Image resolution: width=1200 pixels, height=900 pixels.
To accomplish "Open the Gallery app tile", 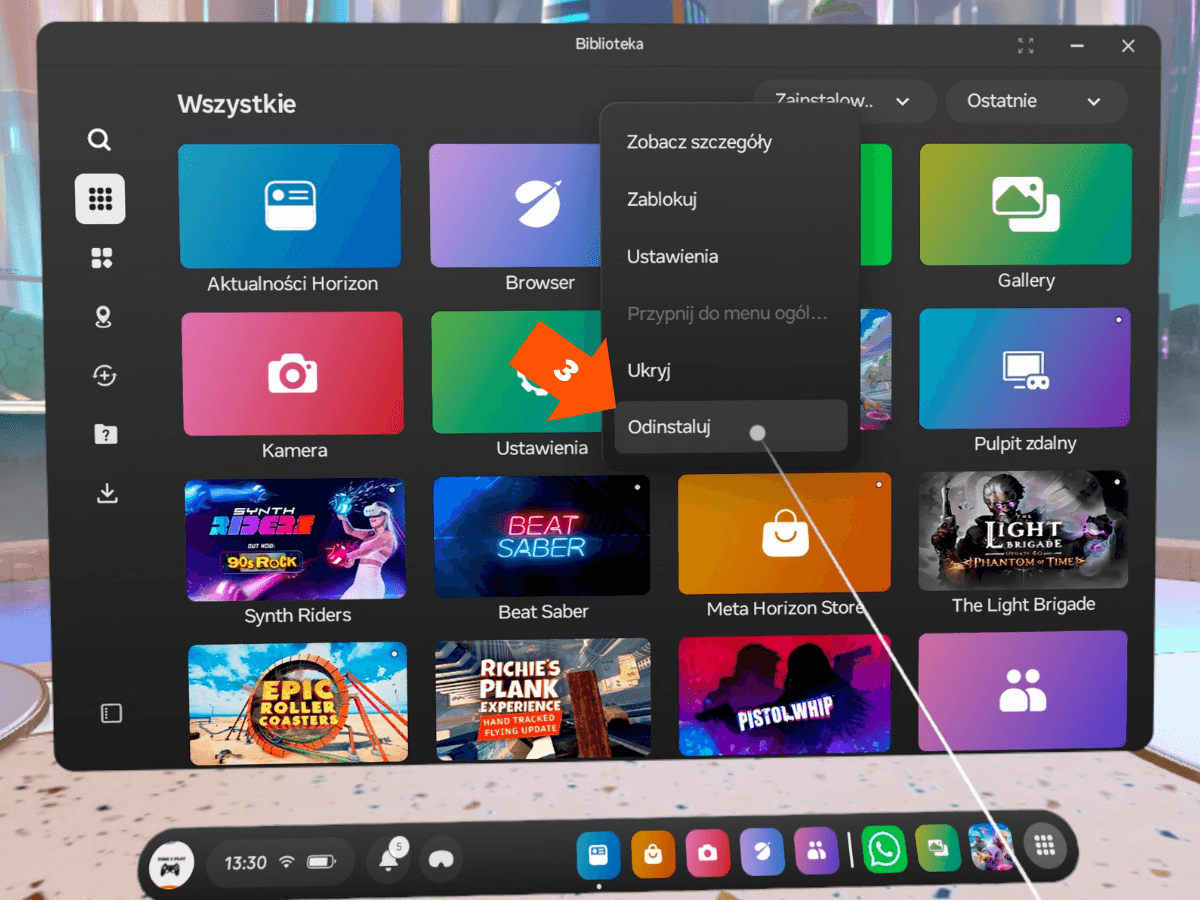I will [x=1025, y=205].
